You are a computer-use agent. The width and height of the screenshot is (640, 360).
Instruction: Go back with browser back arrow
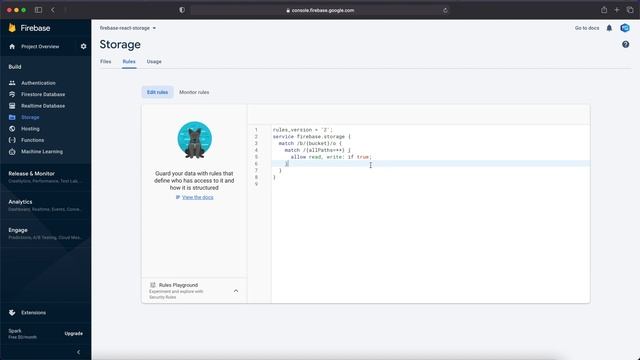click(x=53, y=10)
